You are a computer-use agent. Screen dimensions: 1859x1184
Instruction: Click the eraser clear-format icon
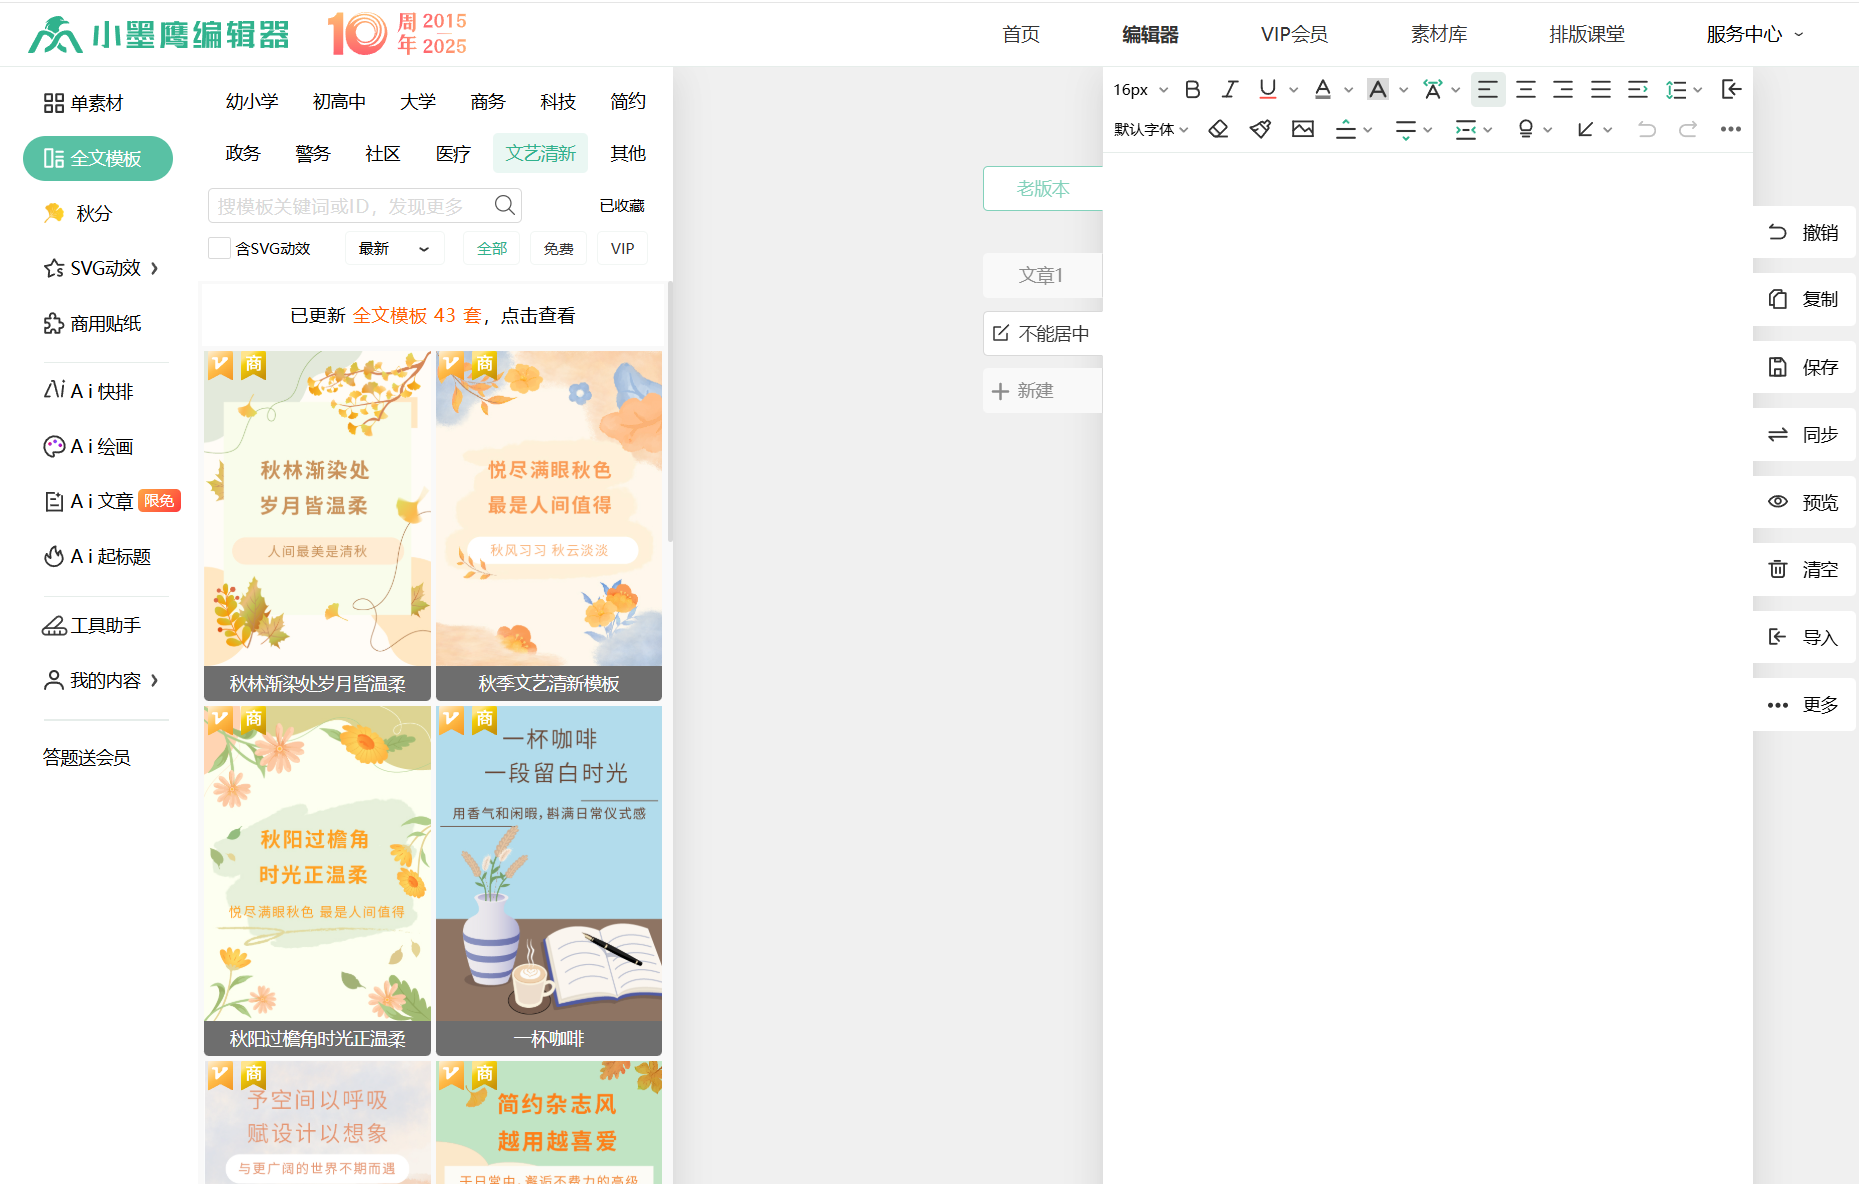coord(1218,129)
